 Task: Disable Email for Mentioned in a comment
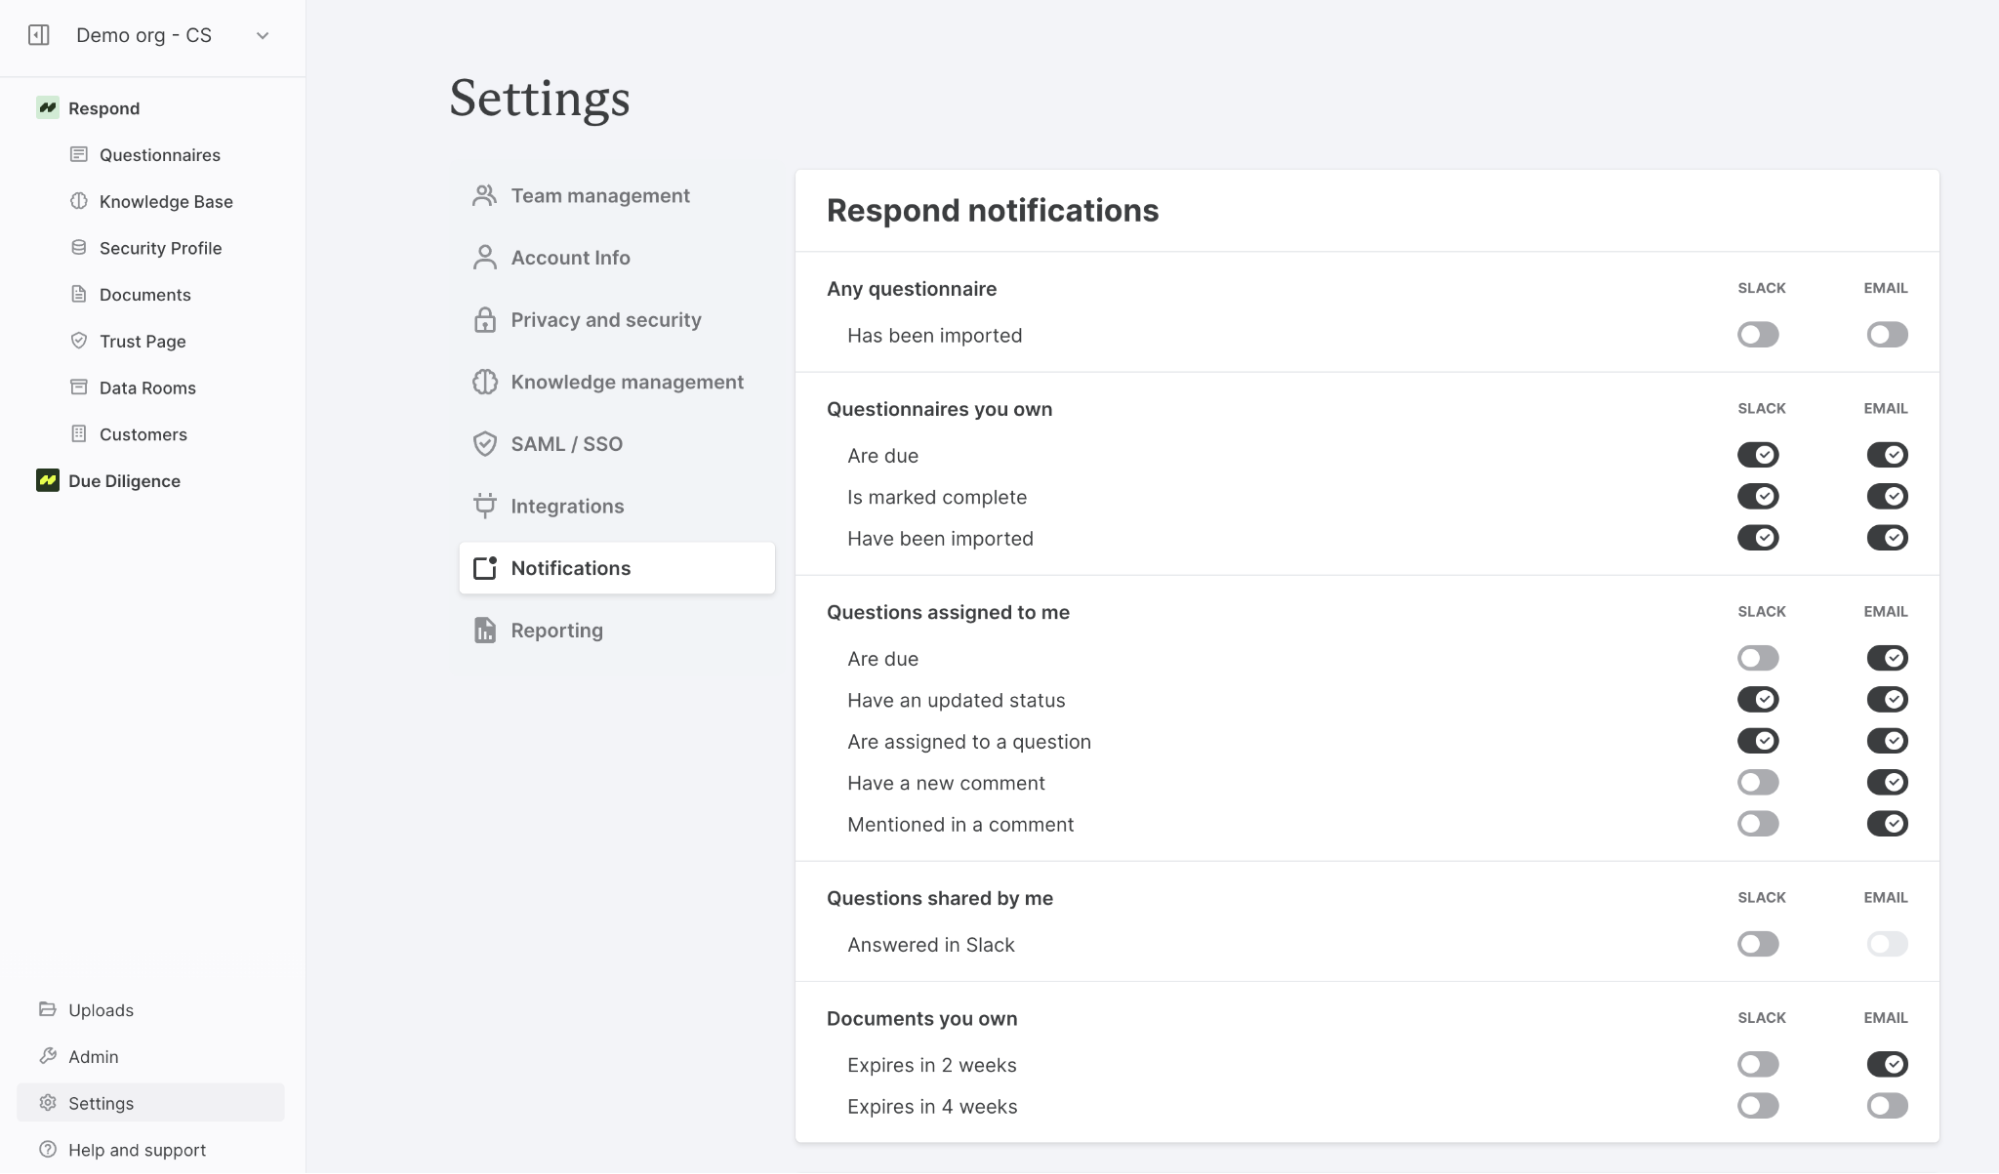[x=1887, y=823]
